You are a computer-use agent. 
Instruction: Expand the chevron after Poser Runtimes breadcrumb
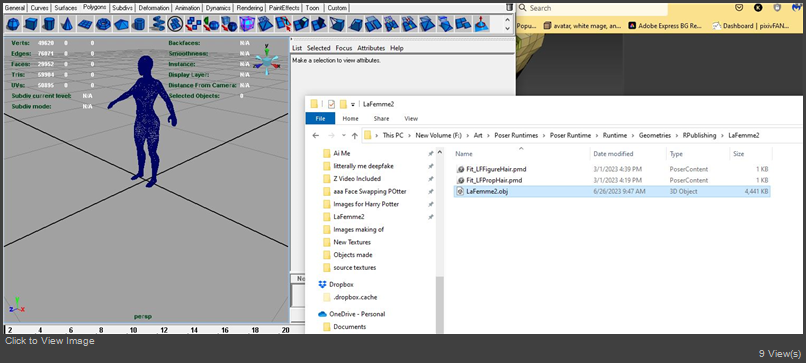pos(544,136)
